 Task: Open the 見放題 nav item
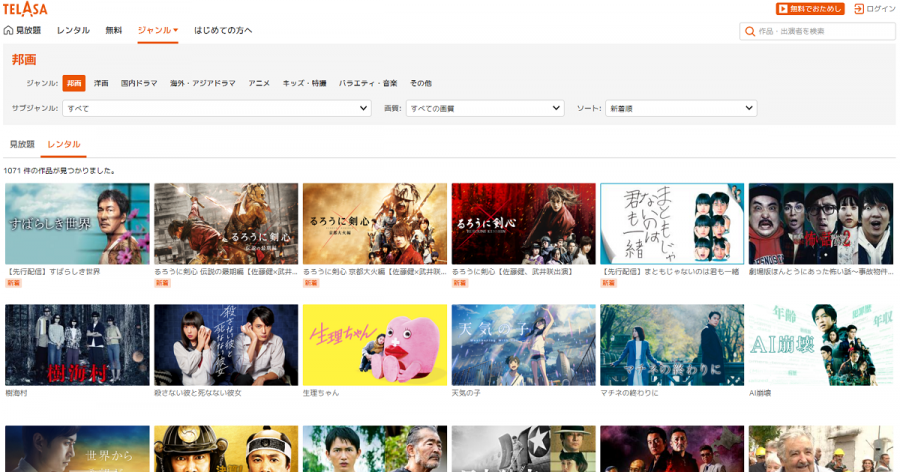pos(29,30)
